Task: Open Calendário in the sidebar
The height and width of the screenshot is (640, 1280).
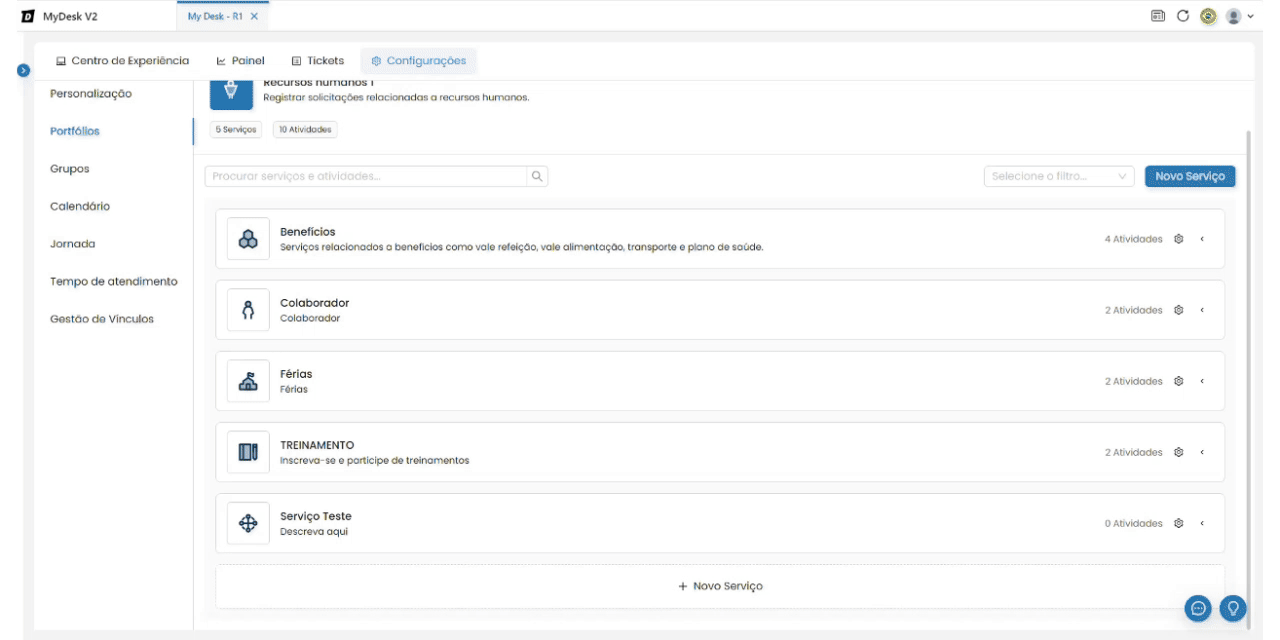Action: click(x=80, y=206)
